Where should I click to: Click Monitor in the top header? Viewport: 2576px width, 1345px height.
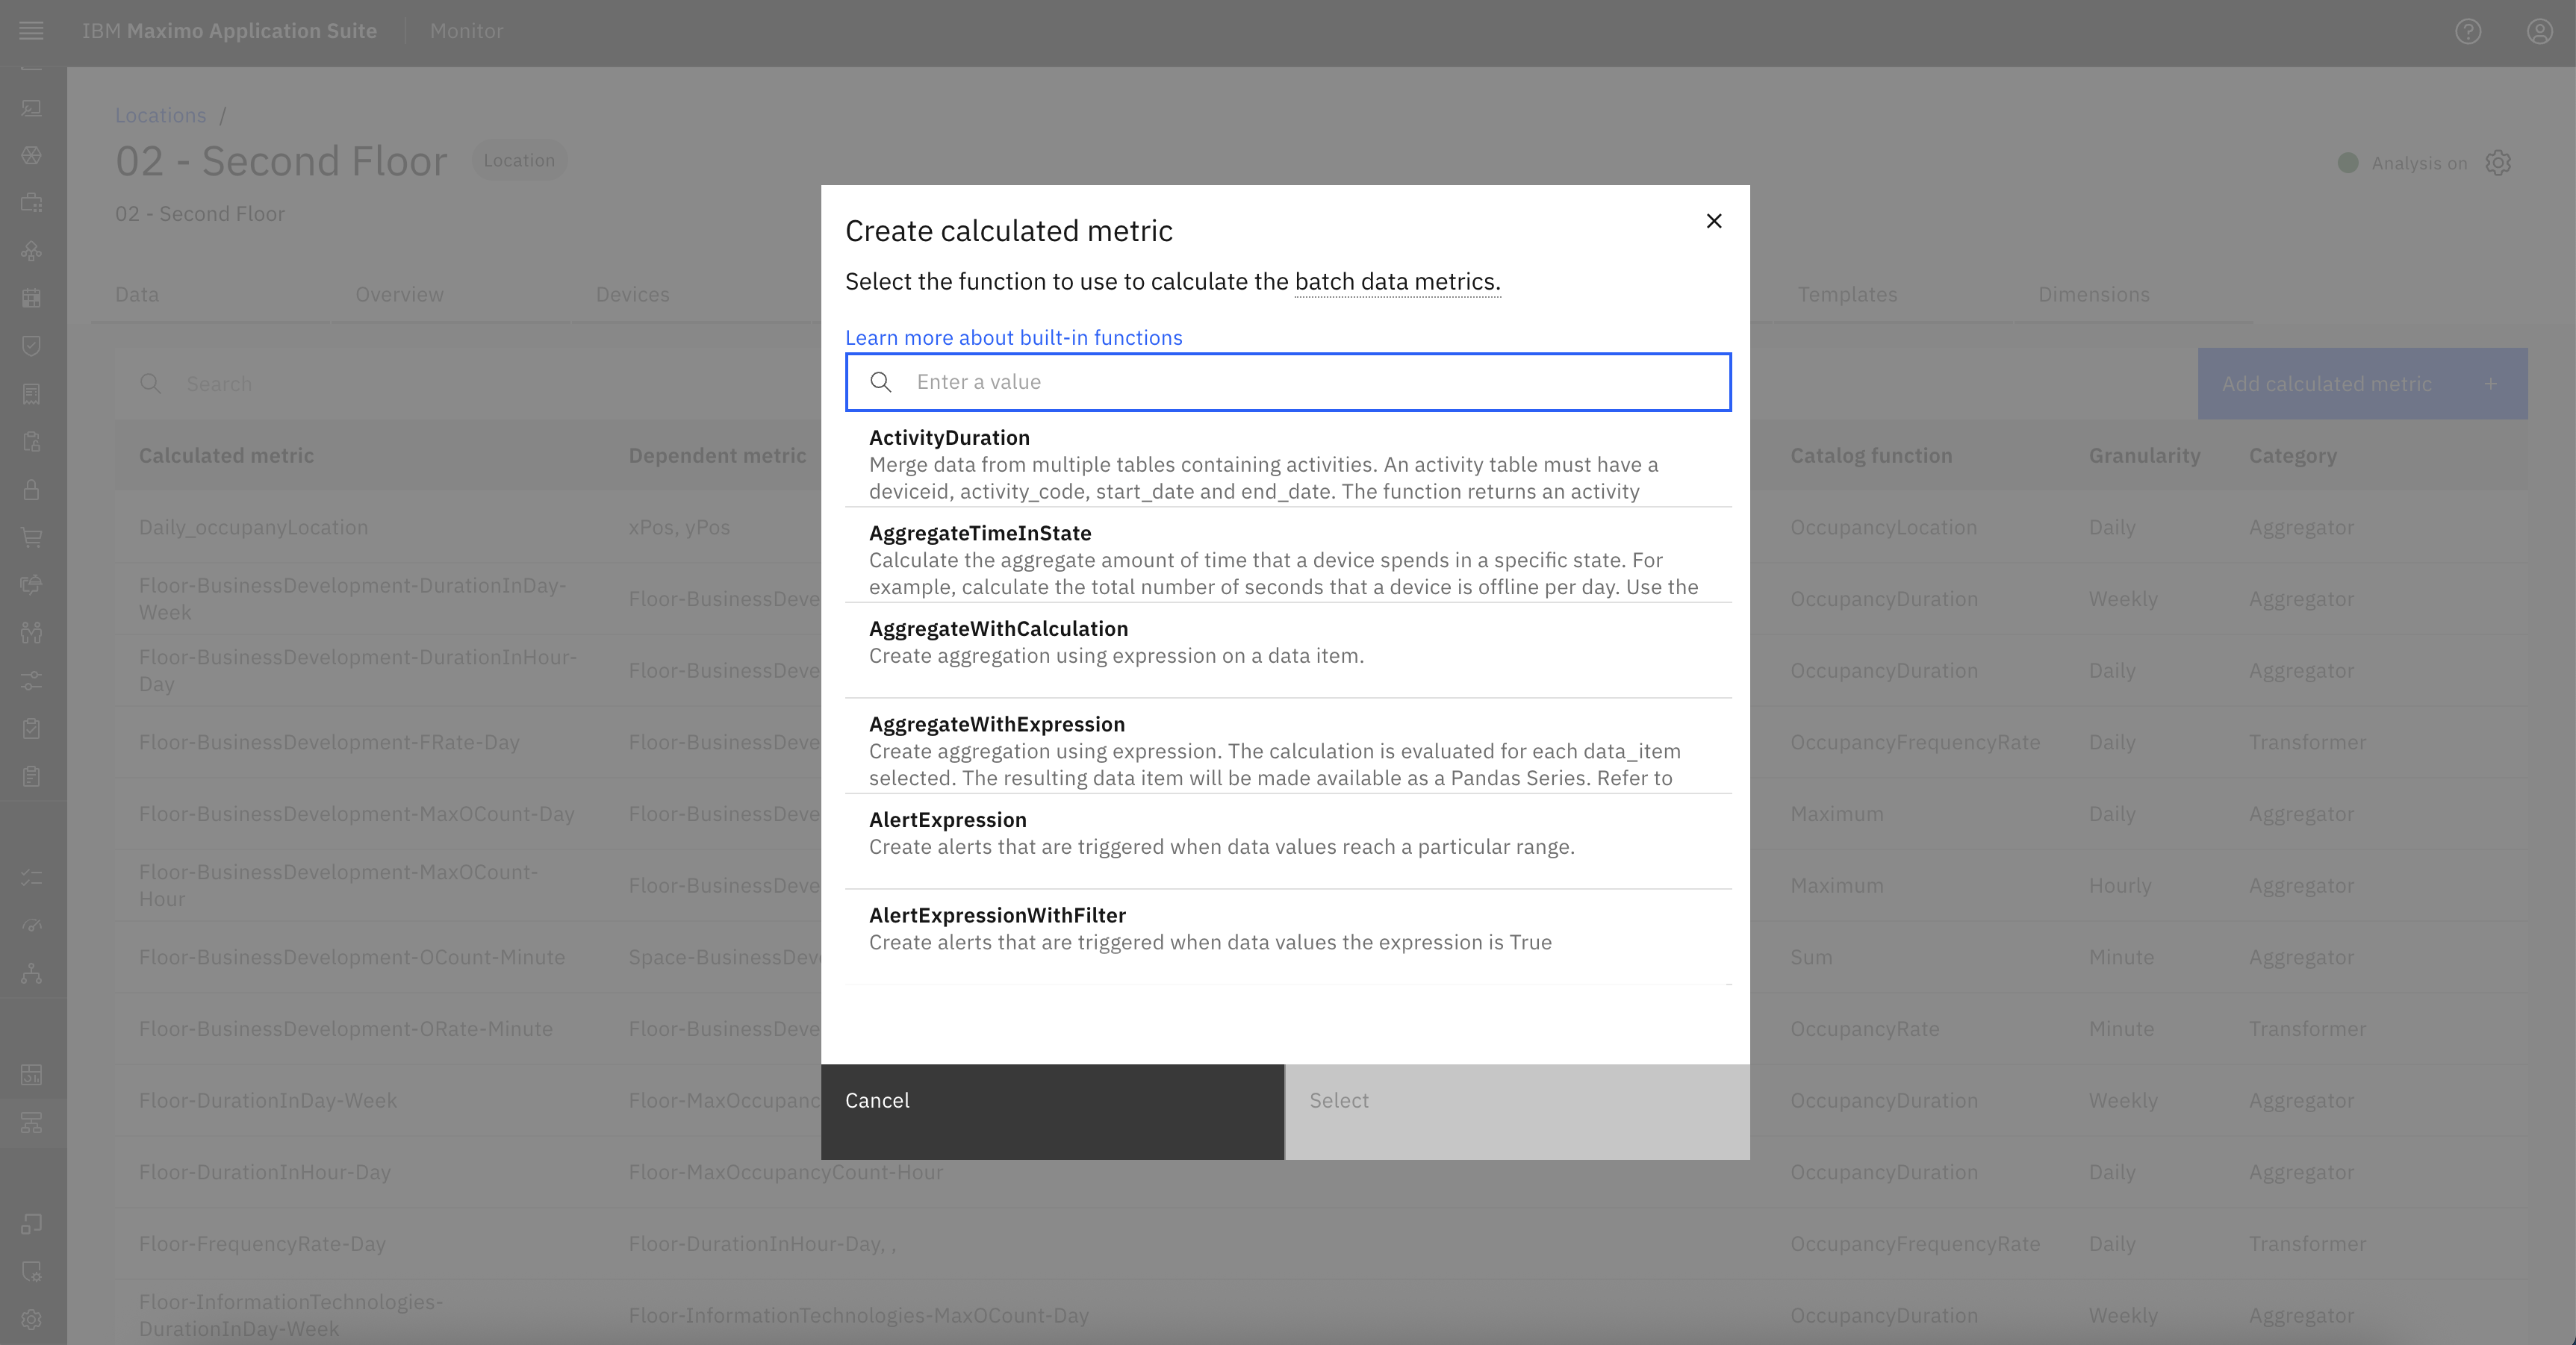click(466, 31)
